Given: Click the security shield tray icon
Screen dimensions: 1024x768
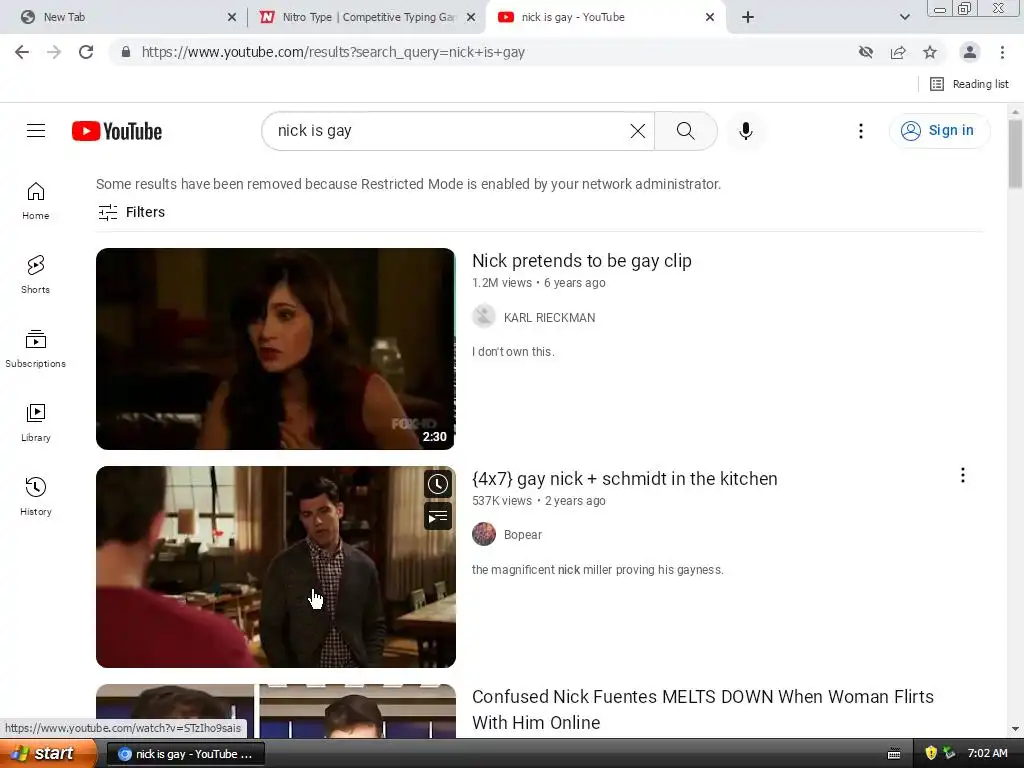Looking at the screenshot, I should point(931,754).
